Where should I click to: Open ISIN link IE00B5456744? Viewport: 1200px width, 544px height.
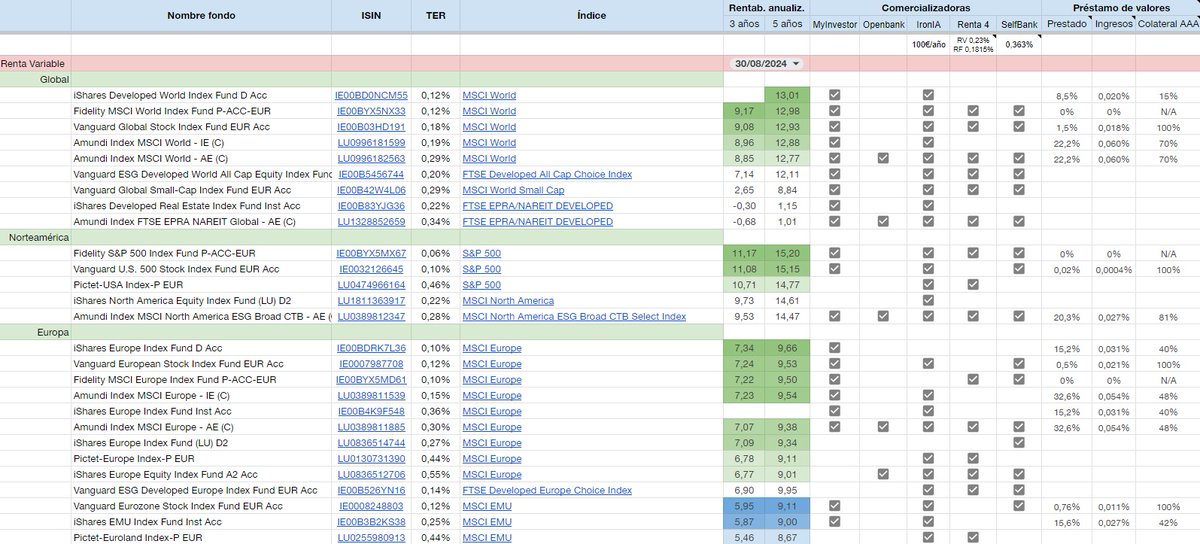click(x=371, y=174)
